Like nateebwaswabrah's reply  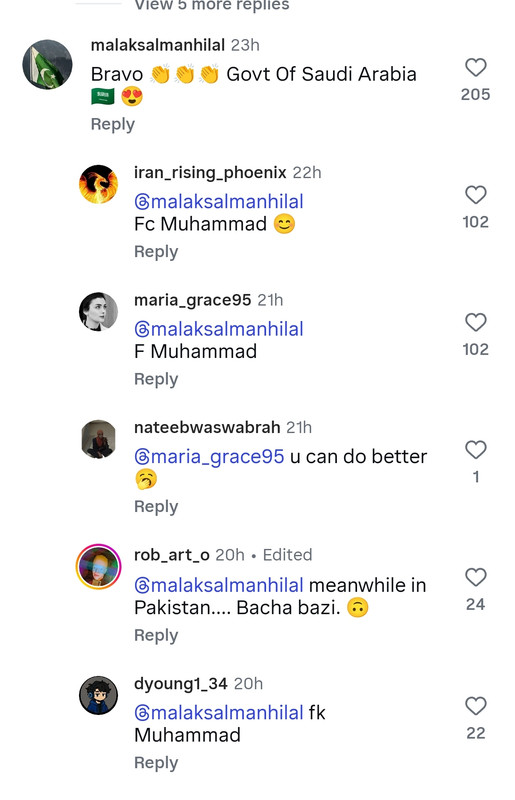click(475, 450)
